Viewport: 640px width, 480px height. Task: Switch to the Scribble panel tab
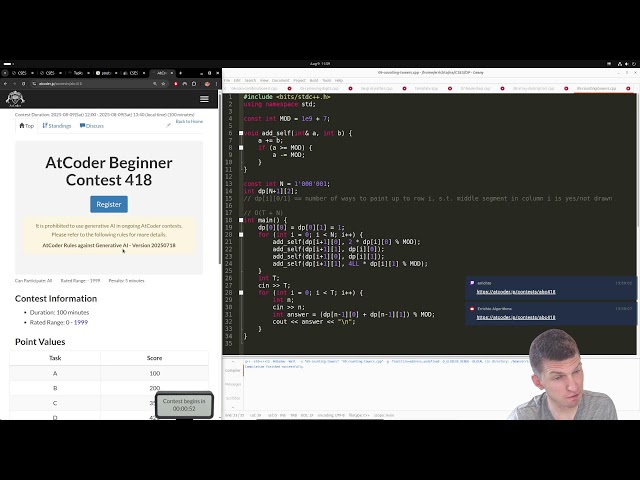coord(233,398)
